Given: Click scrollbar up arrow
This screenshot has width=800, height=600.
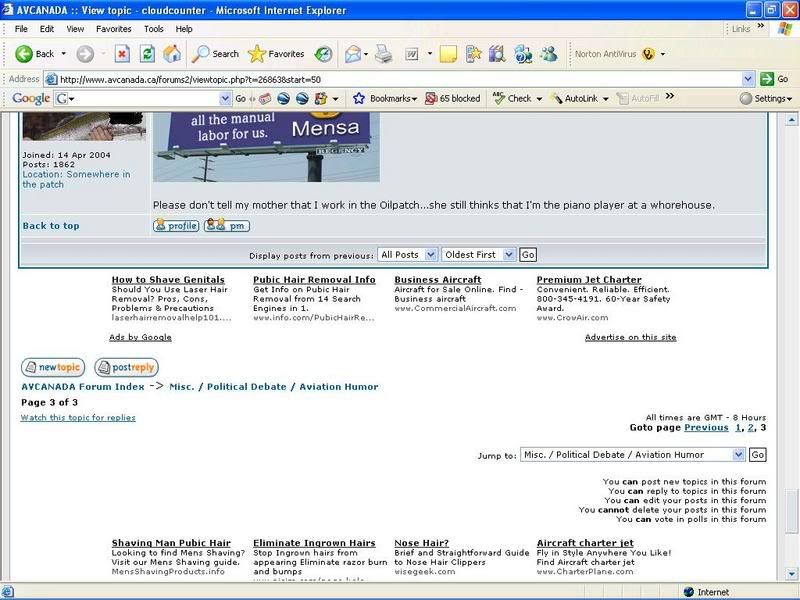Looking at the screenshot, I should tap(791, 120).
